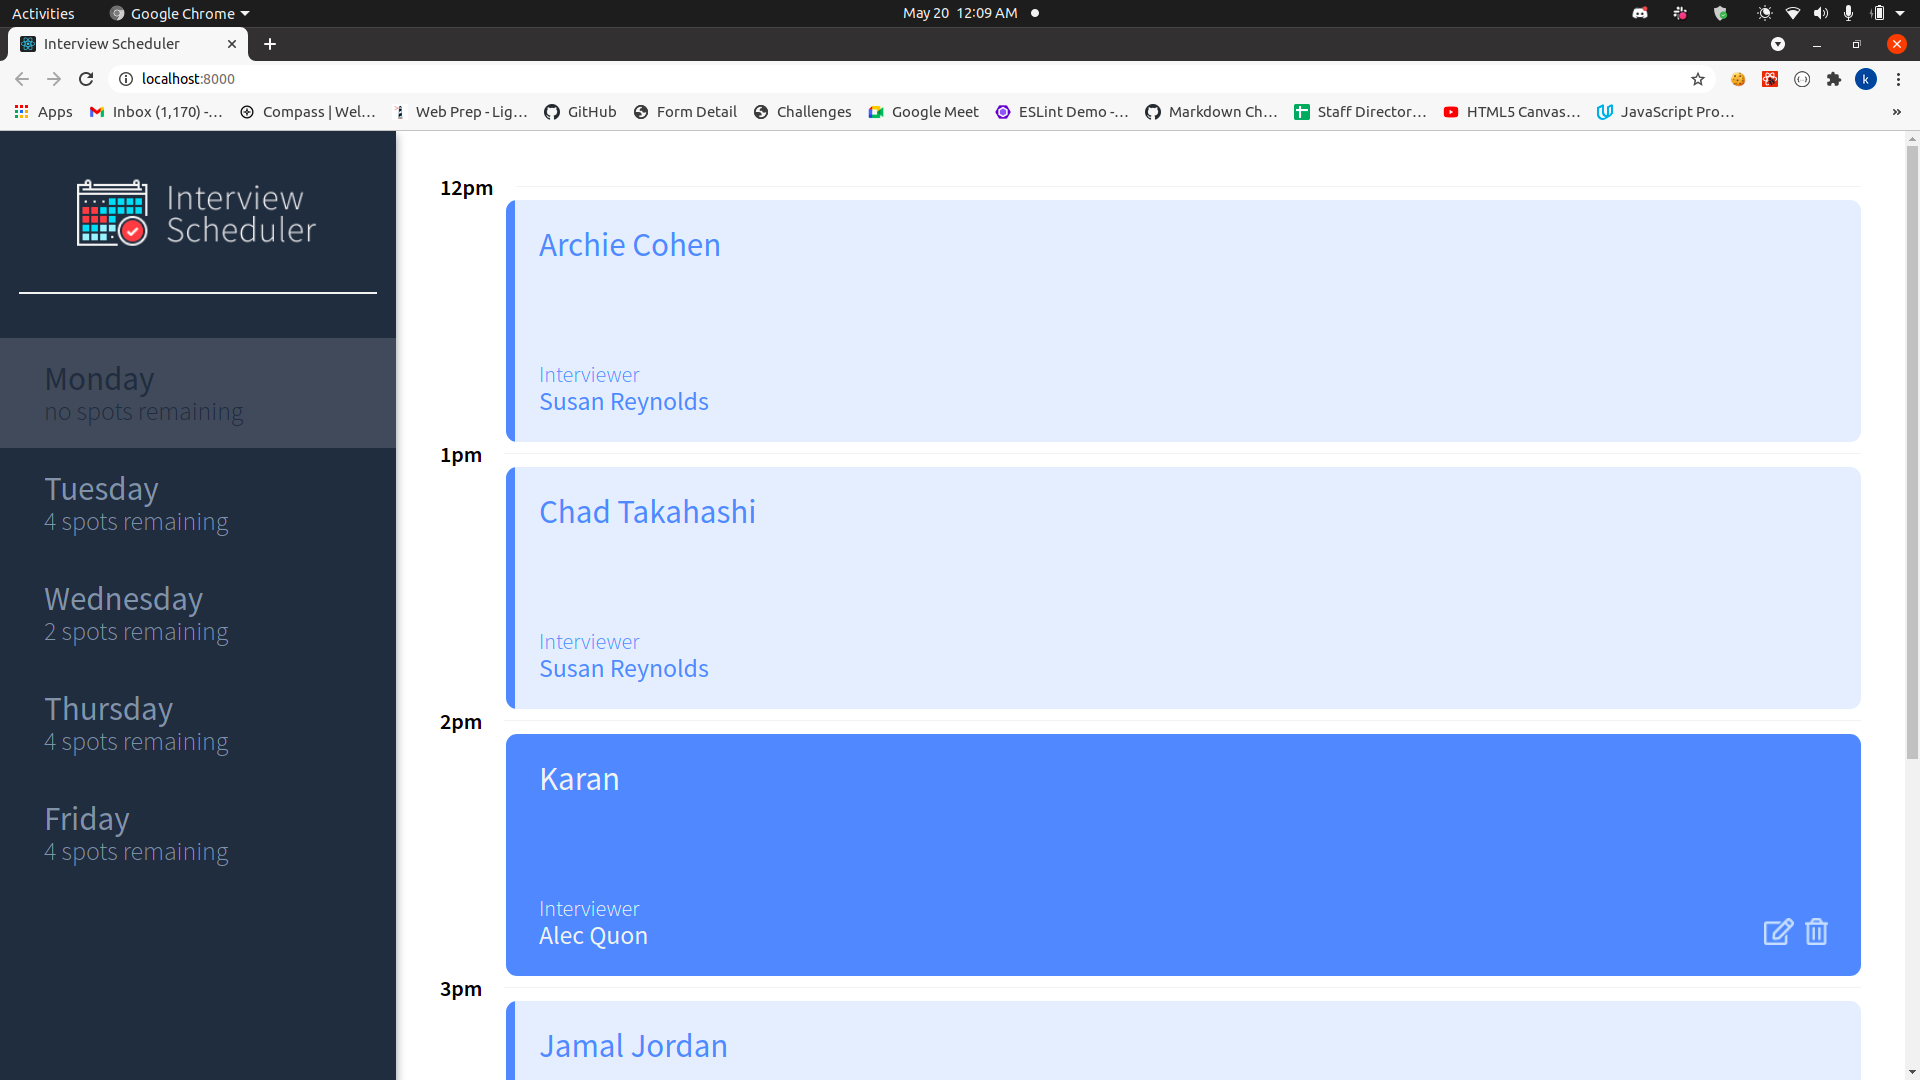The image size is (1920, 1080).
Task: Open the browser extensions puzzle icon
Action: click(x=1835, y=79)
